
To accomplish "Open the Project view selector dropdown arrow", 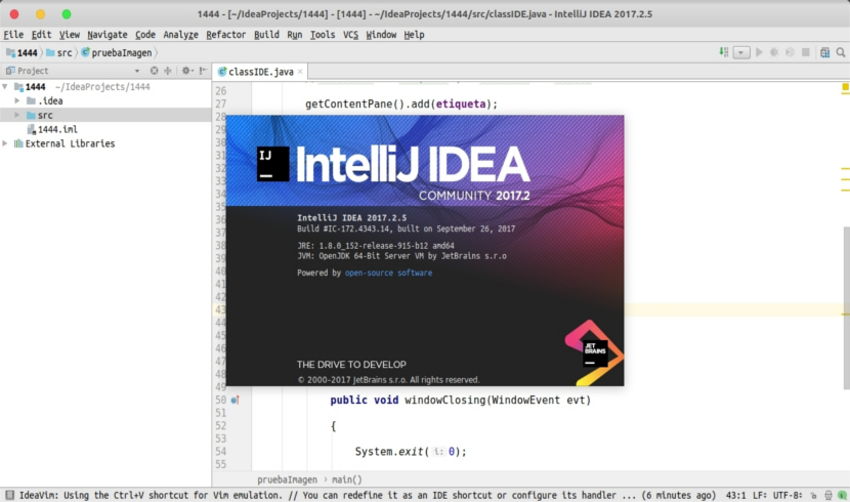I will (137, 71).
